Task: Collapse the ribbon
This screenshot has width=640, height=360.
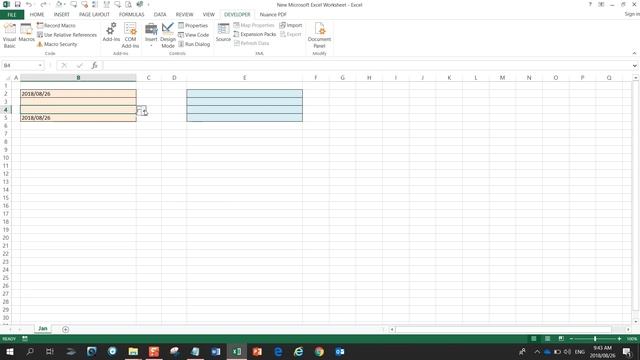Action: 634,53
